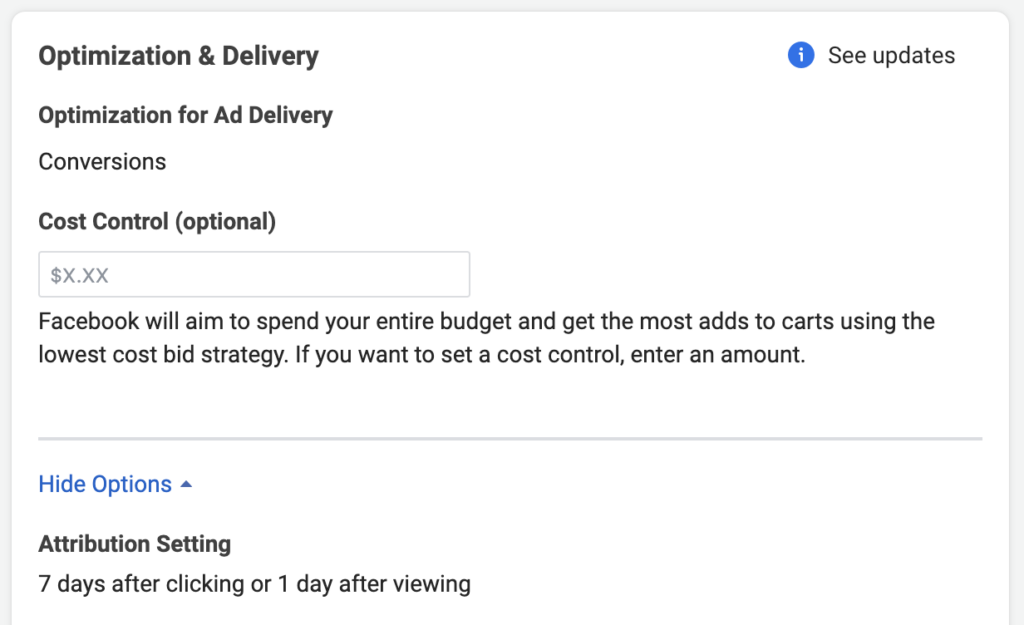This screenshot has height=625, width=1024.
Task: Click the "Conversions" optimization value
Action: coord(102,161)
